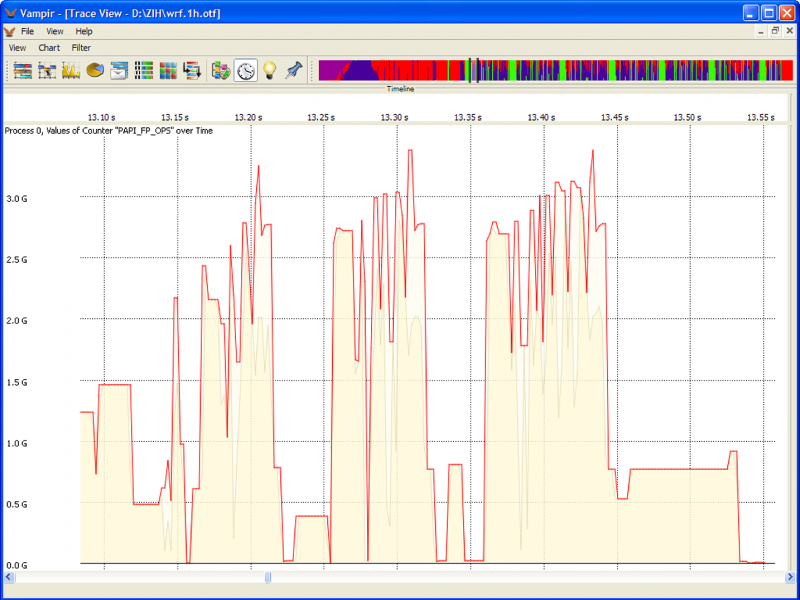Click the horizontal scrollbar thumb
Screen dimensions: 800x600
tap(268, 577)
